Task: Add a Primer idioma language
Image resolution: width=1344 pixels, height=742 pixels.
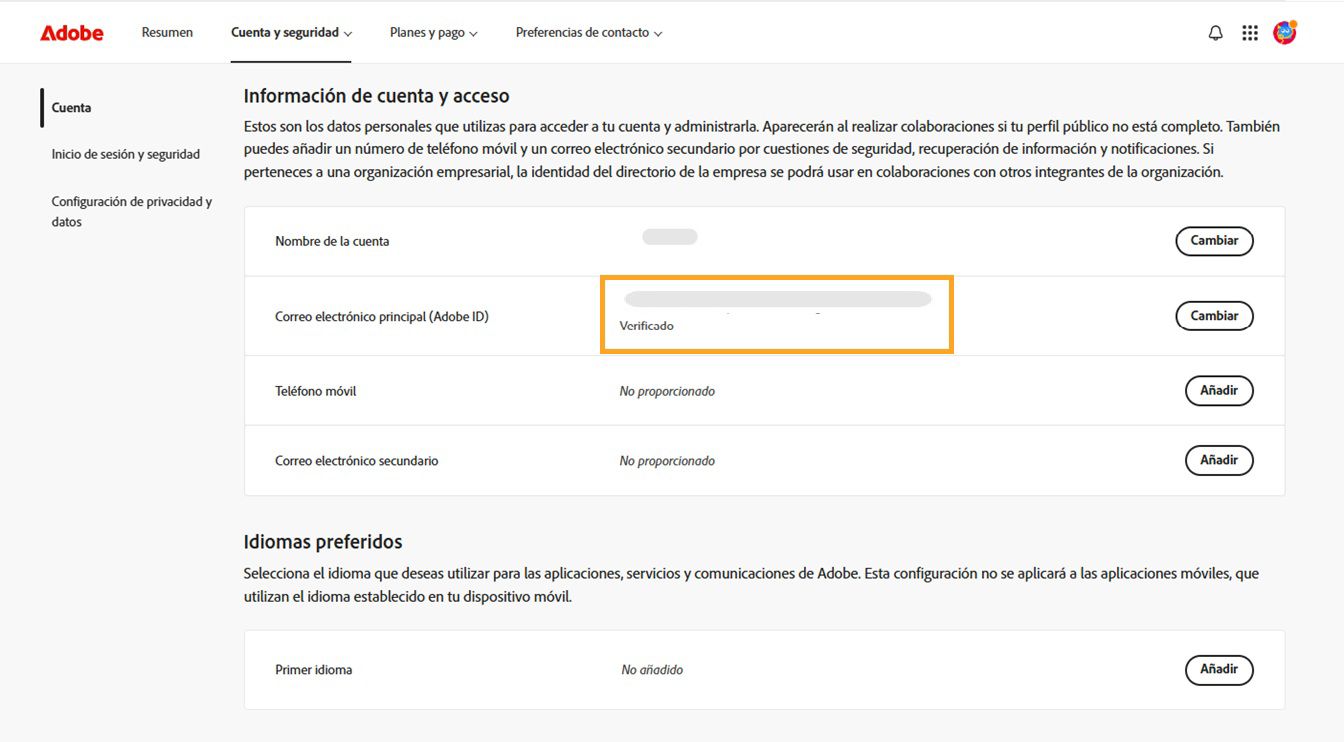Action: (1219, 670)
